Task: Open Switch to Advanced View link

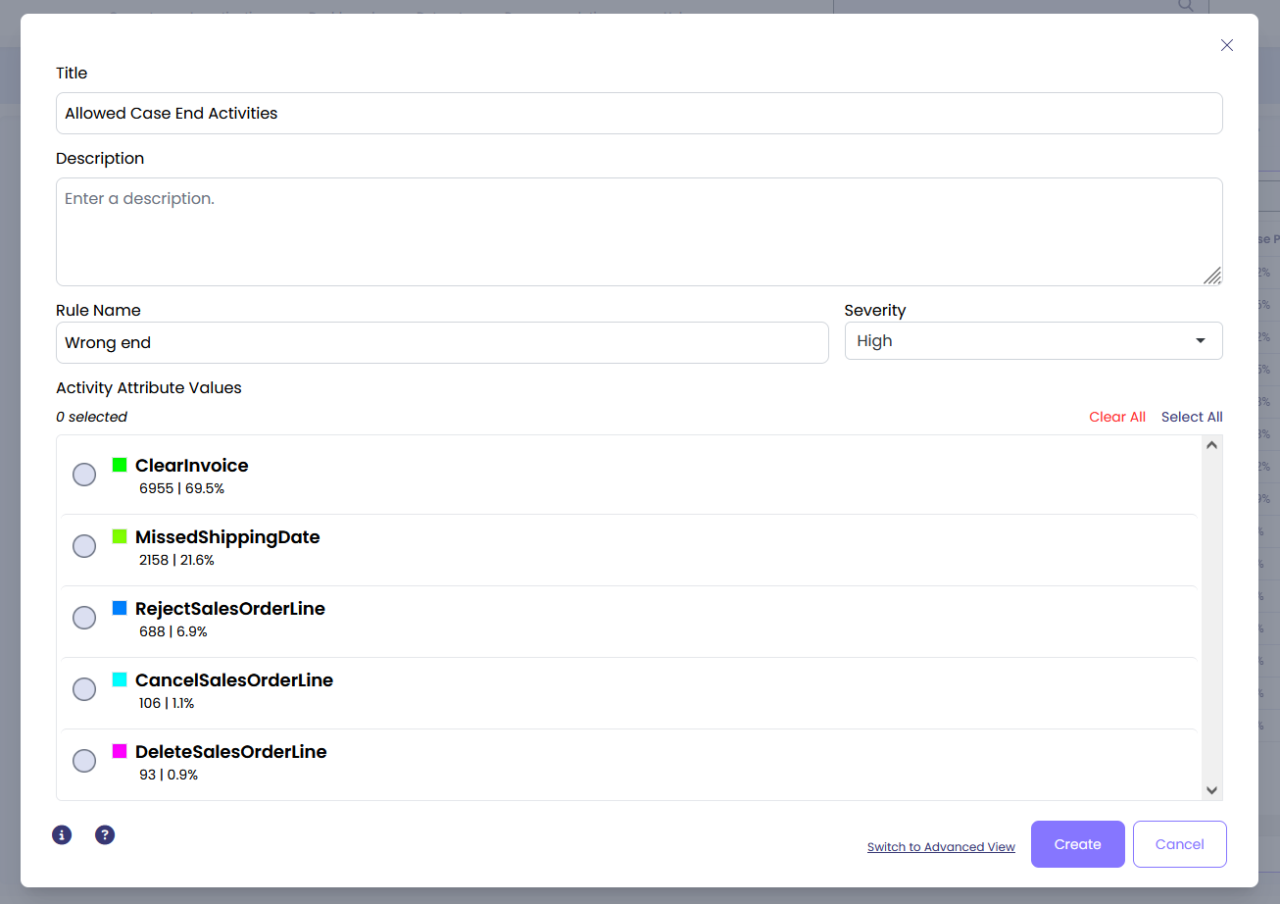Action: pyautogui.click(x=940, y=847)
